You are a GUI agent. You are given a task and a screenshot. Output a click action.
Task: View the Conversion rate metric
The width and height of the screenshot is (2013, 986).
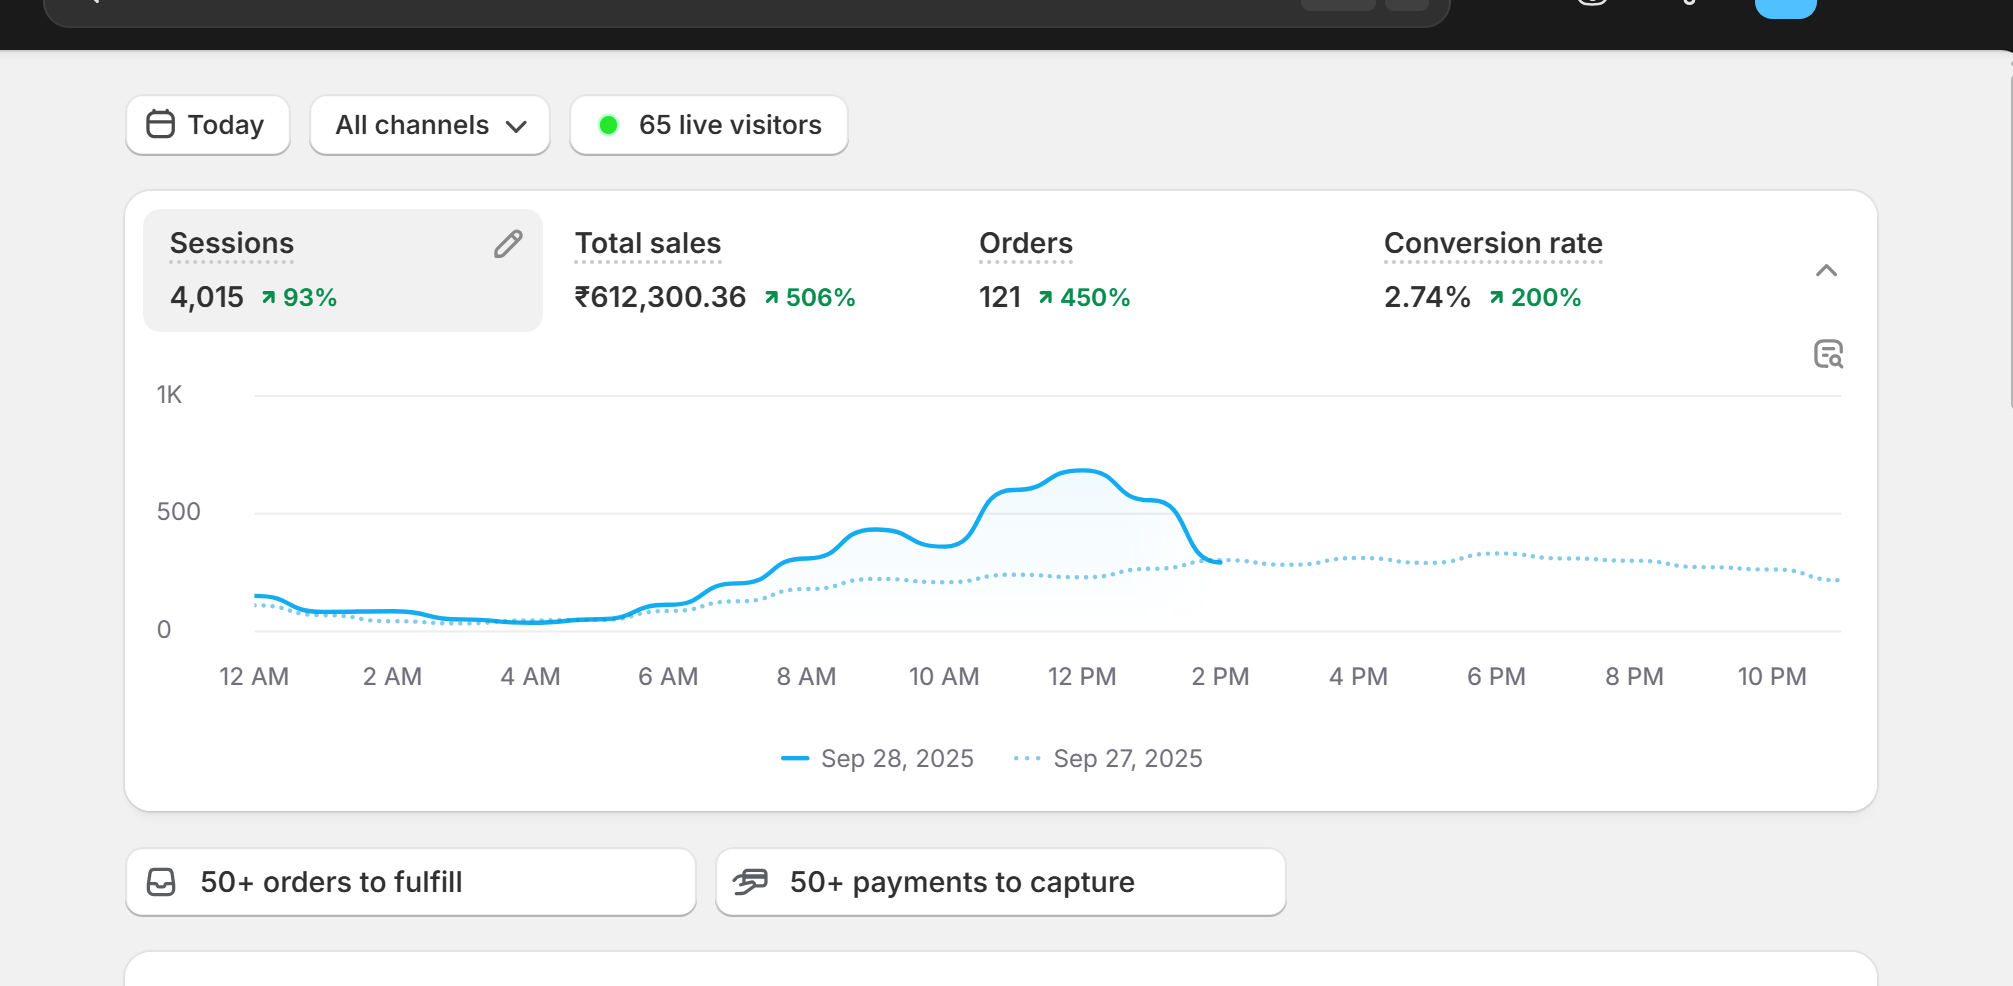(1492, 244)
